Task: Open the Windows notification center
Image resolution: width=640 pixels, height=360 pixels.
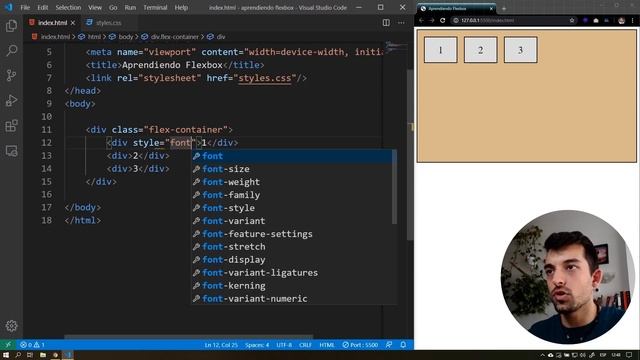Action: 629,355
